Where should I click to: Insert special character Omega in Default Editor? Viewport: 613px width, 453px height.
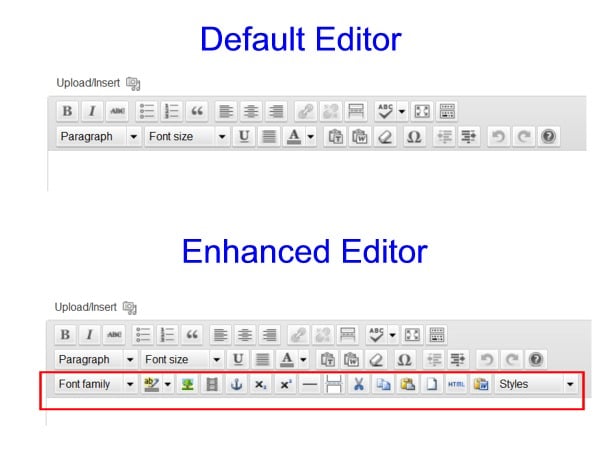414,136
